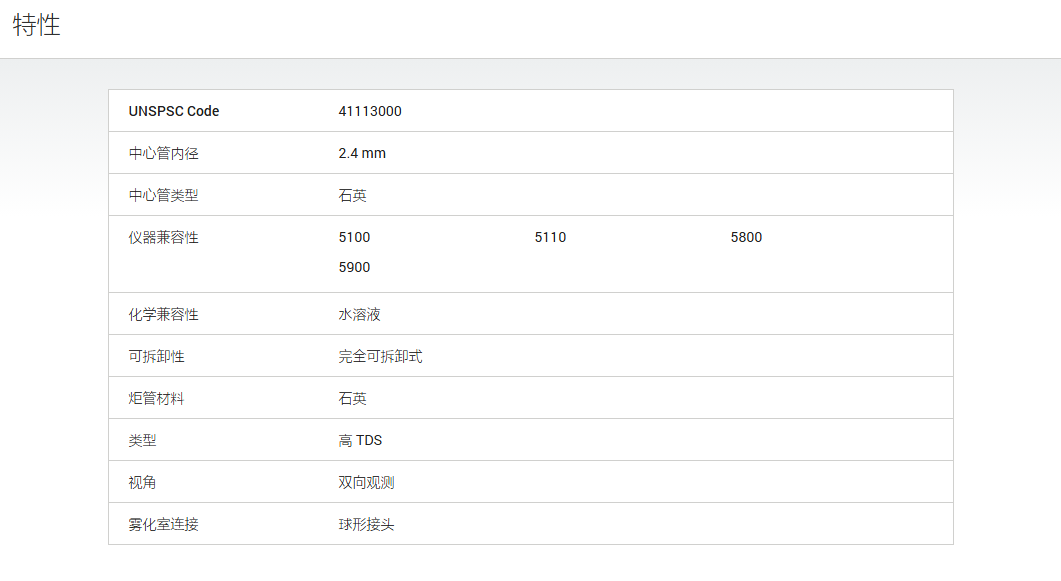1061x581 pixels.
Task: Select the value 41113000
Action: (x=370, y=111)
